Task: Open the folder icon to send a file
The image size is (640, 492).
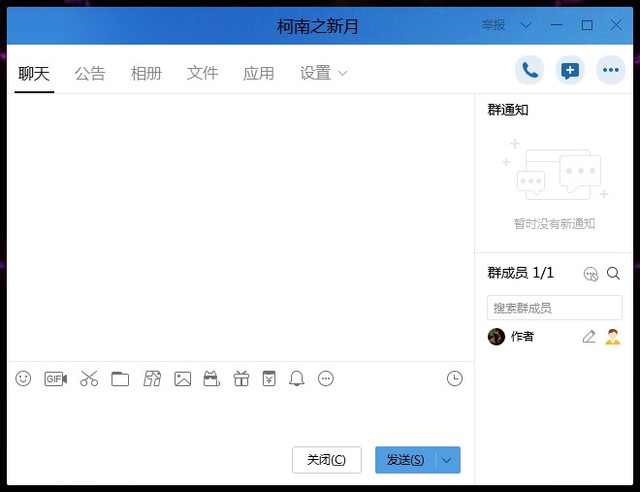Action: [x=120, y=379]
